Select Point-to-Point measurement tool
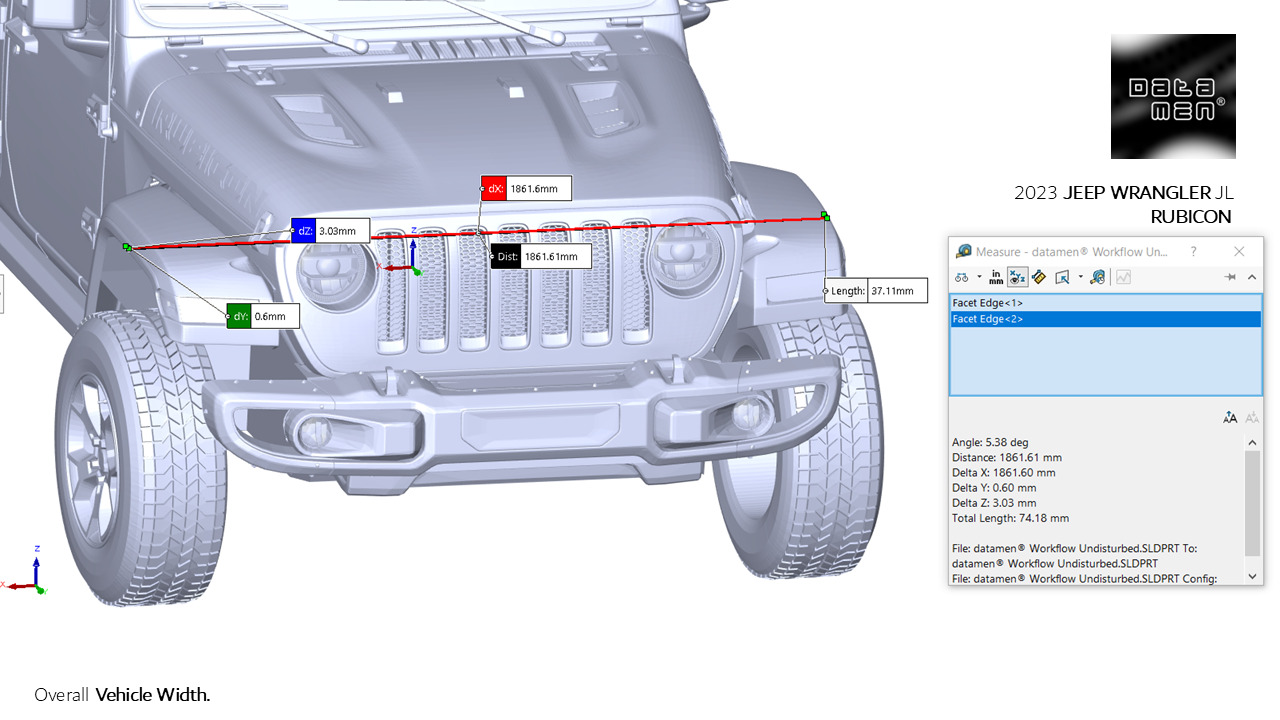Screen dimensions: 1280x720 pyautogui.click(x=1039, y=277)
